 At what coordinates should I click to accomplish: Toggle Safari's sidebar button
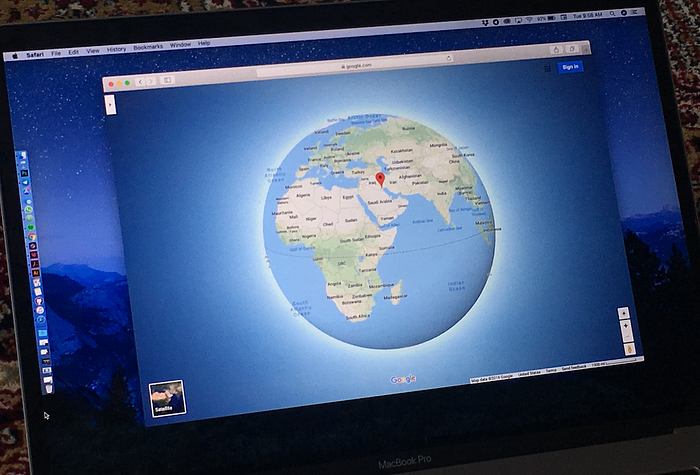pyautogui.click(x=167, y=80)
